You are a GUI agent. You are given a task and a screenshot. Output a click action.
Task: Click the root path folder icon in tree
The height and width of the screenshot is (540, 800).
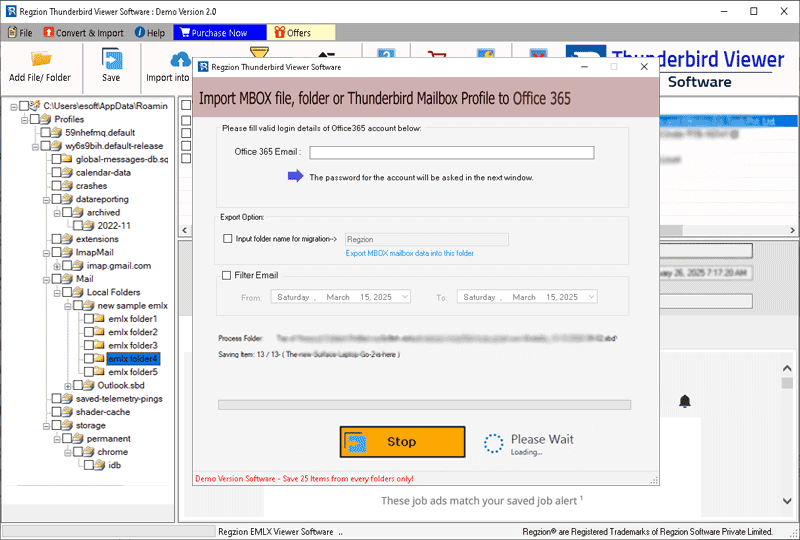click(x=35, y=106)
